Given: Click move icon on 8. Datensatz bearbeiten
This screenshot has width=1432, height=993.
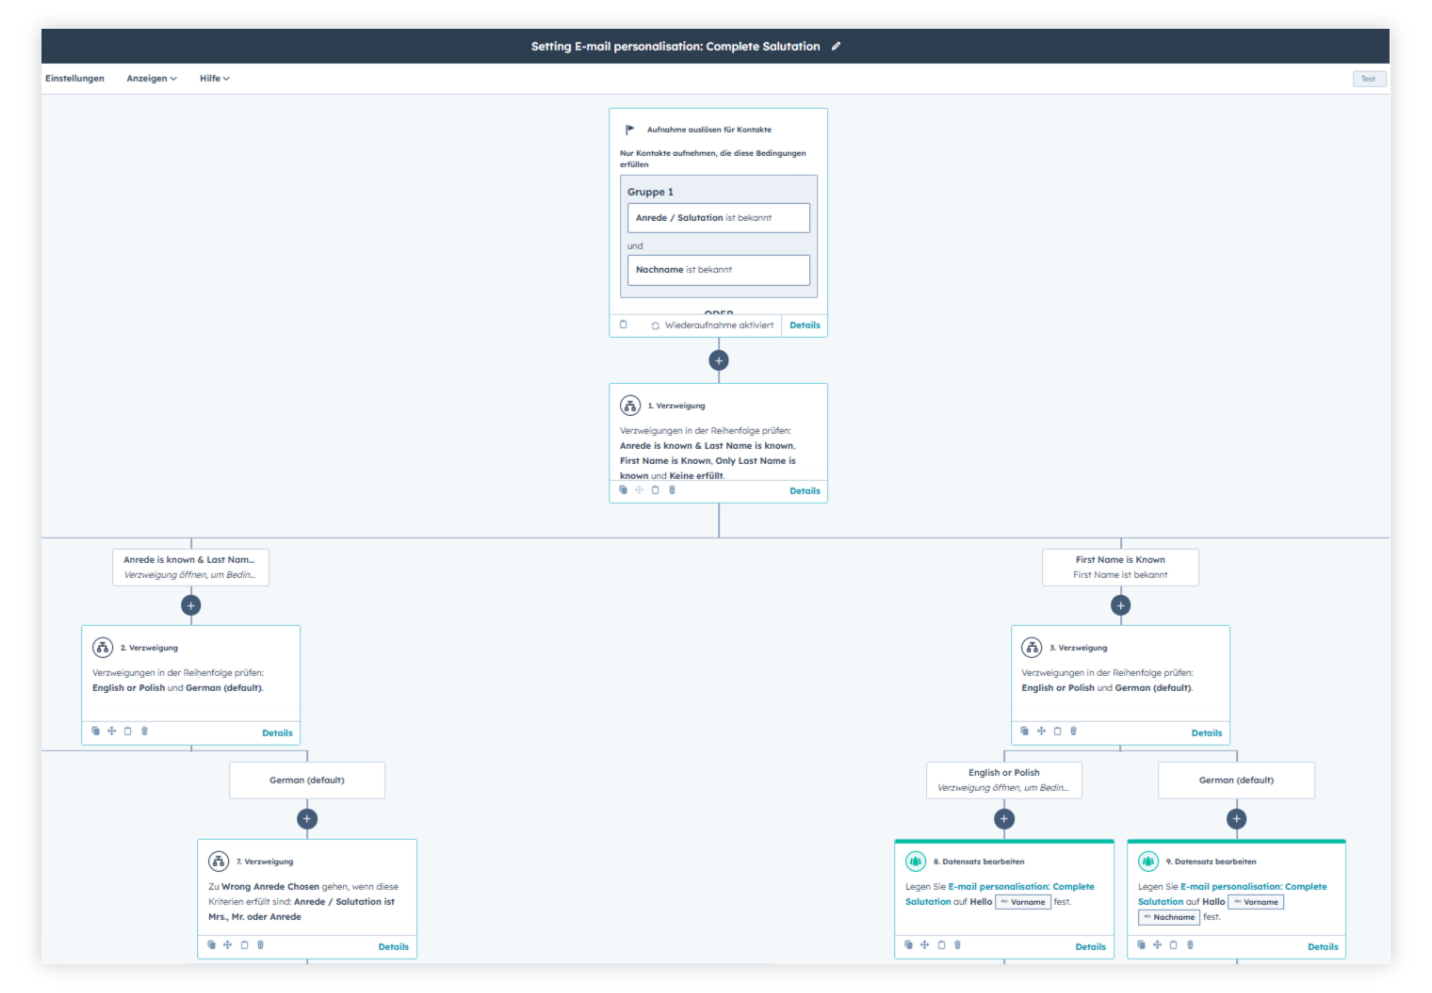Looking at the screenshot, I should [924, 944].
